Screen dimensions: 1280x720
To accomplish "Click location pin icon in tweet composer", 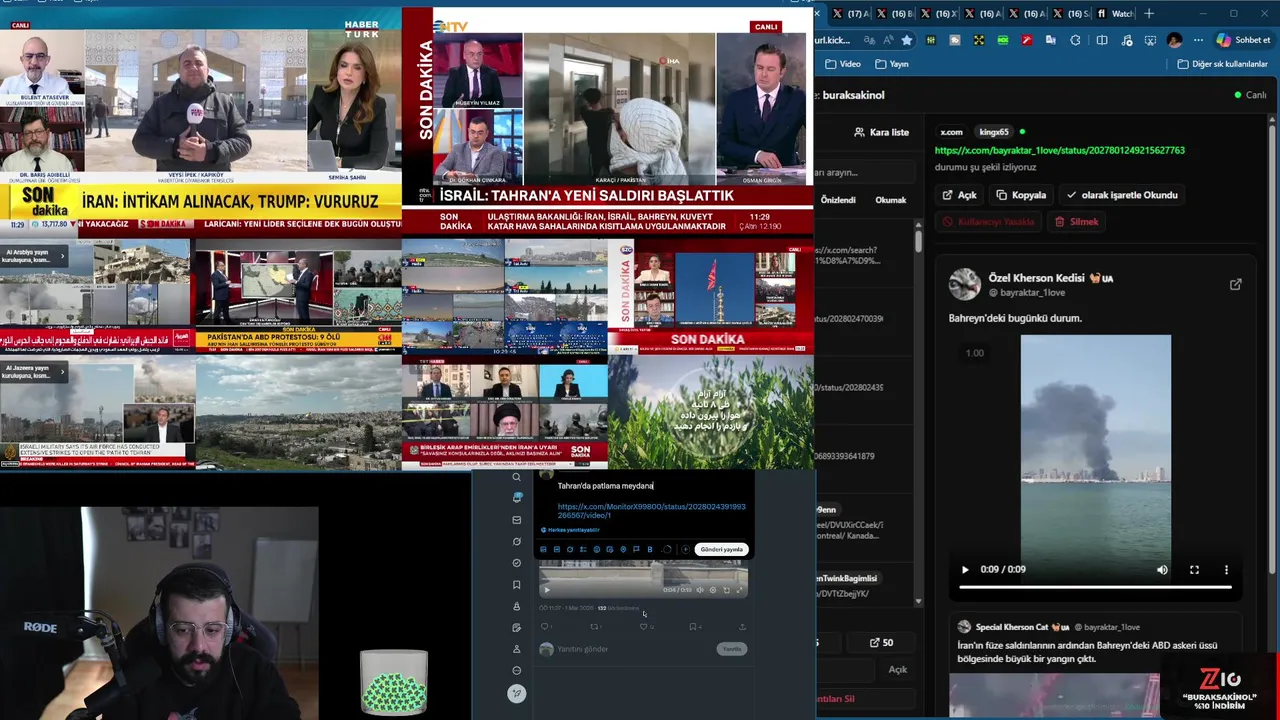I will tap(623, 549).
